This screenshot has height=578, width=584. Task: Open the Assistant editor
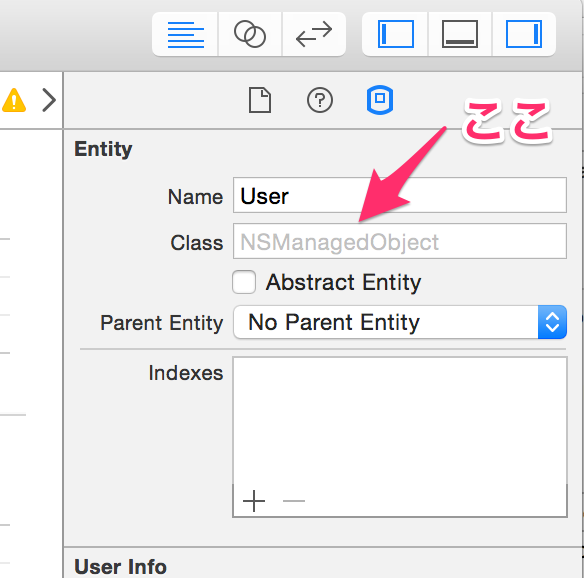250,34
